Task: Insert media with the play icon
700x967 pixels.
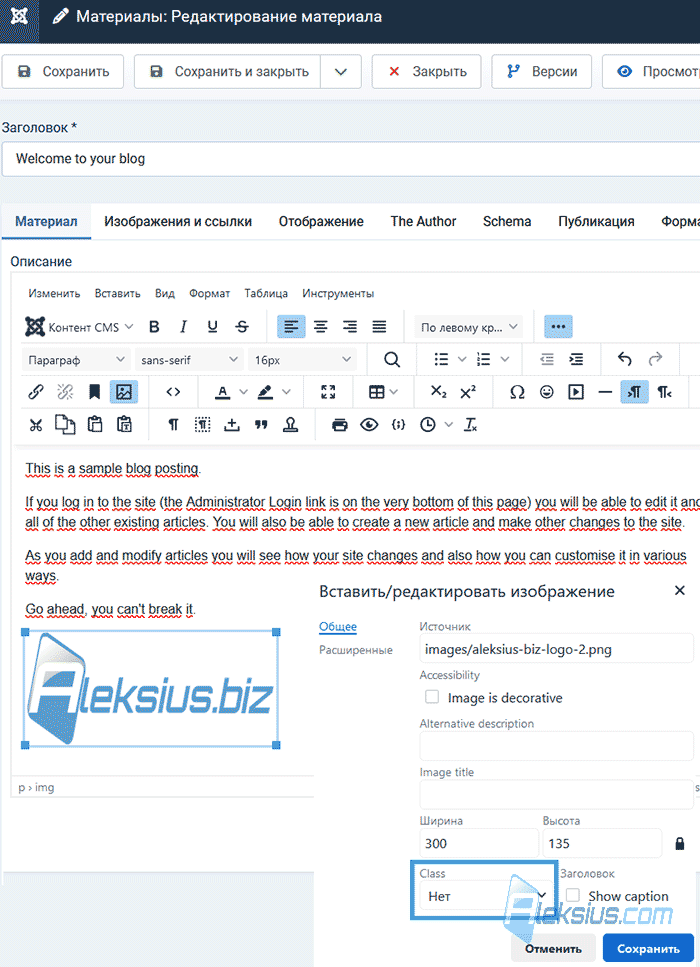Action: coord(576,392)
